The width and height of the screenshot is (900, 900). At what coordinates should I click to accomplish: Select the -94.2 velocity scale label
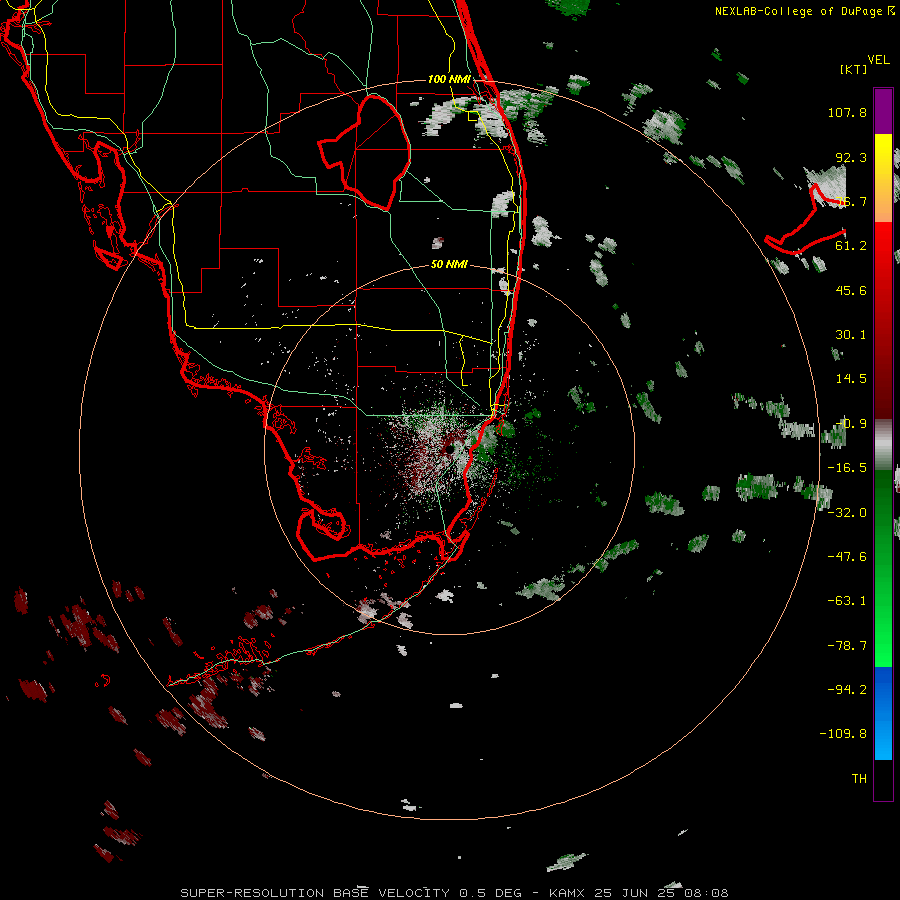tap(847, 689)
